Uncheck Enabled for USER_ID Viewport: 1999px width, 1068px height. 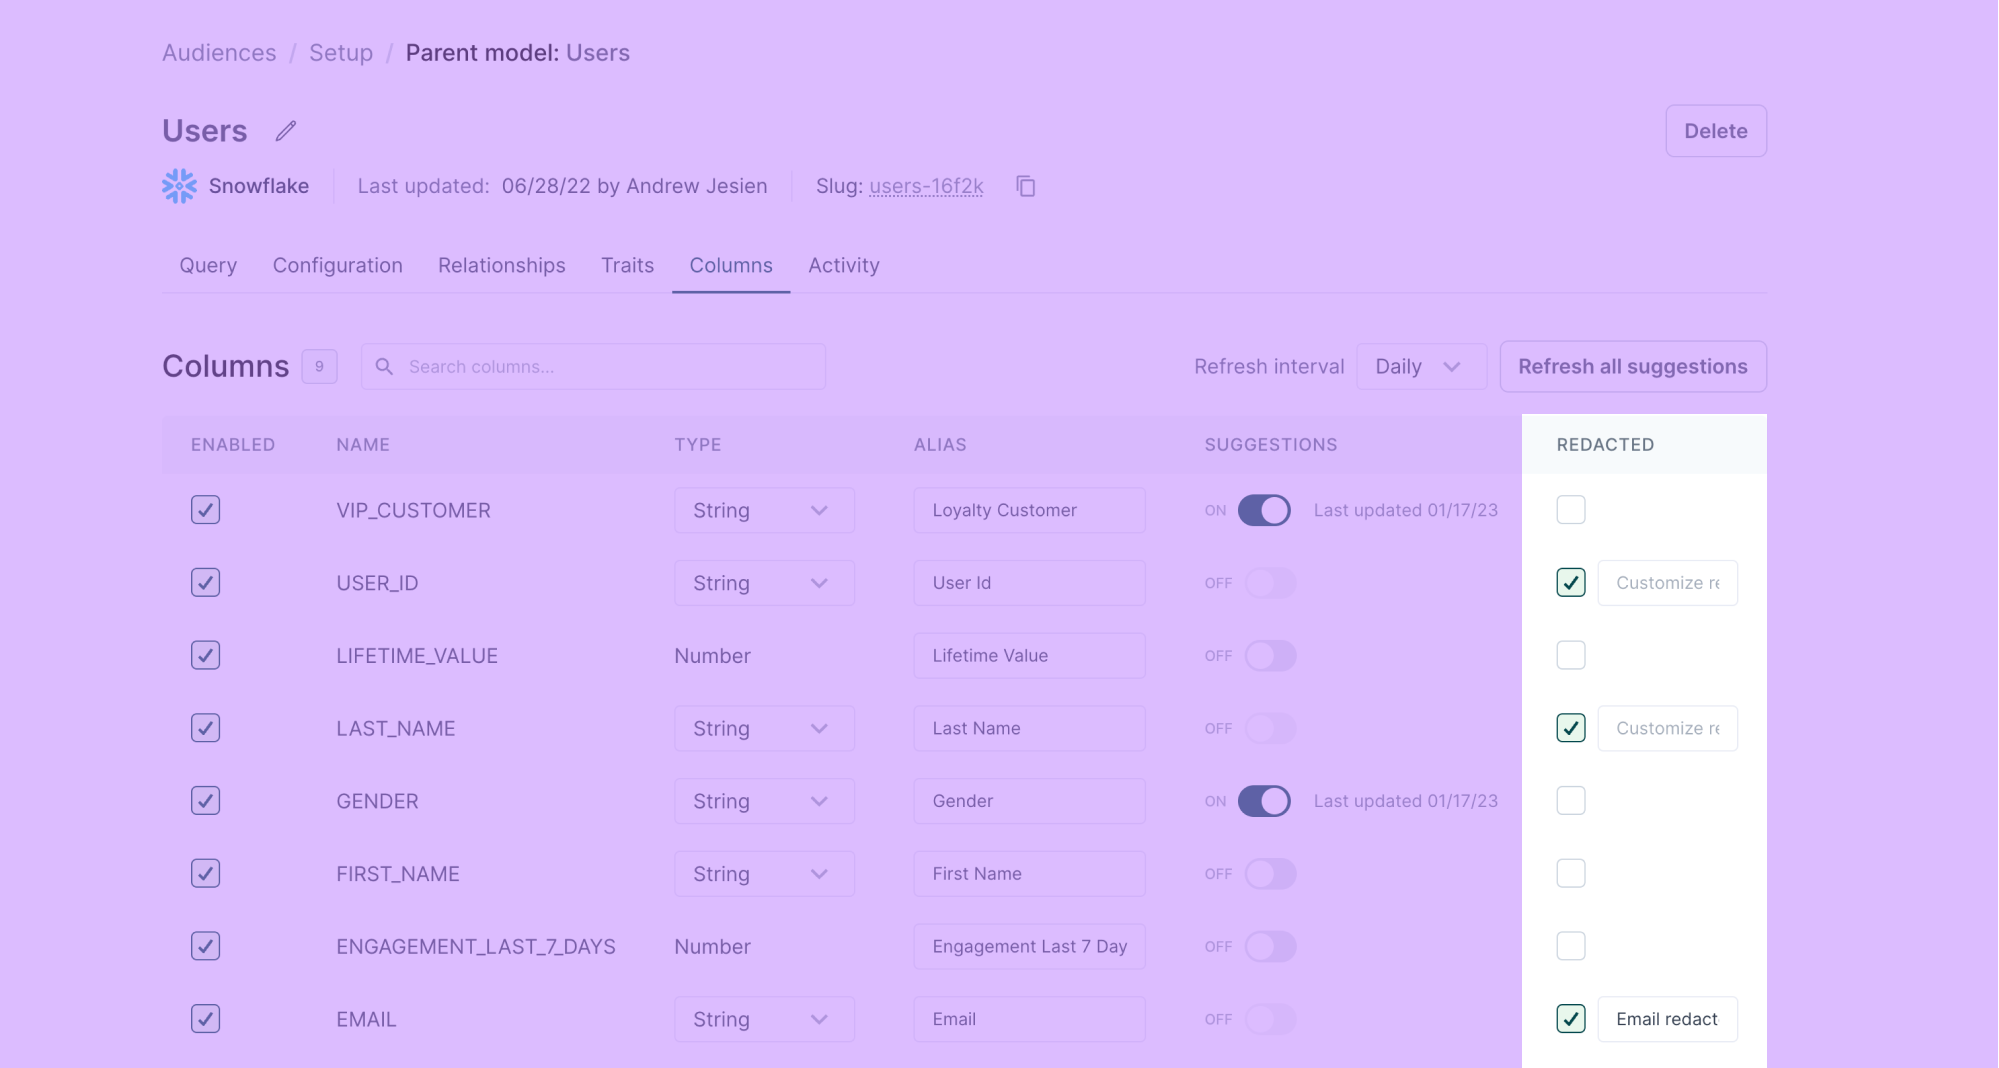pos(205,583)
